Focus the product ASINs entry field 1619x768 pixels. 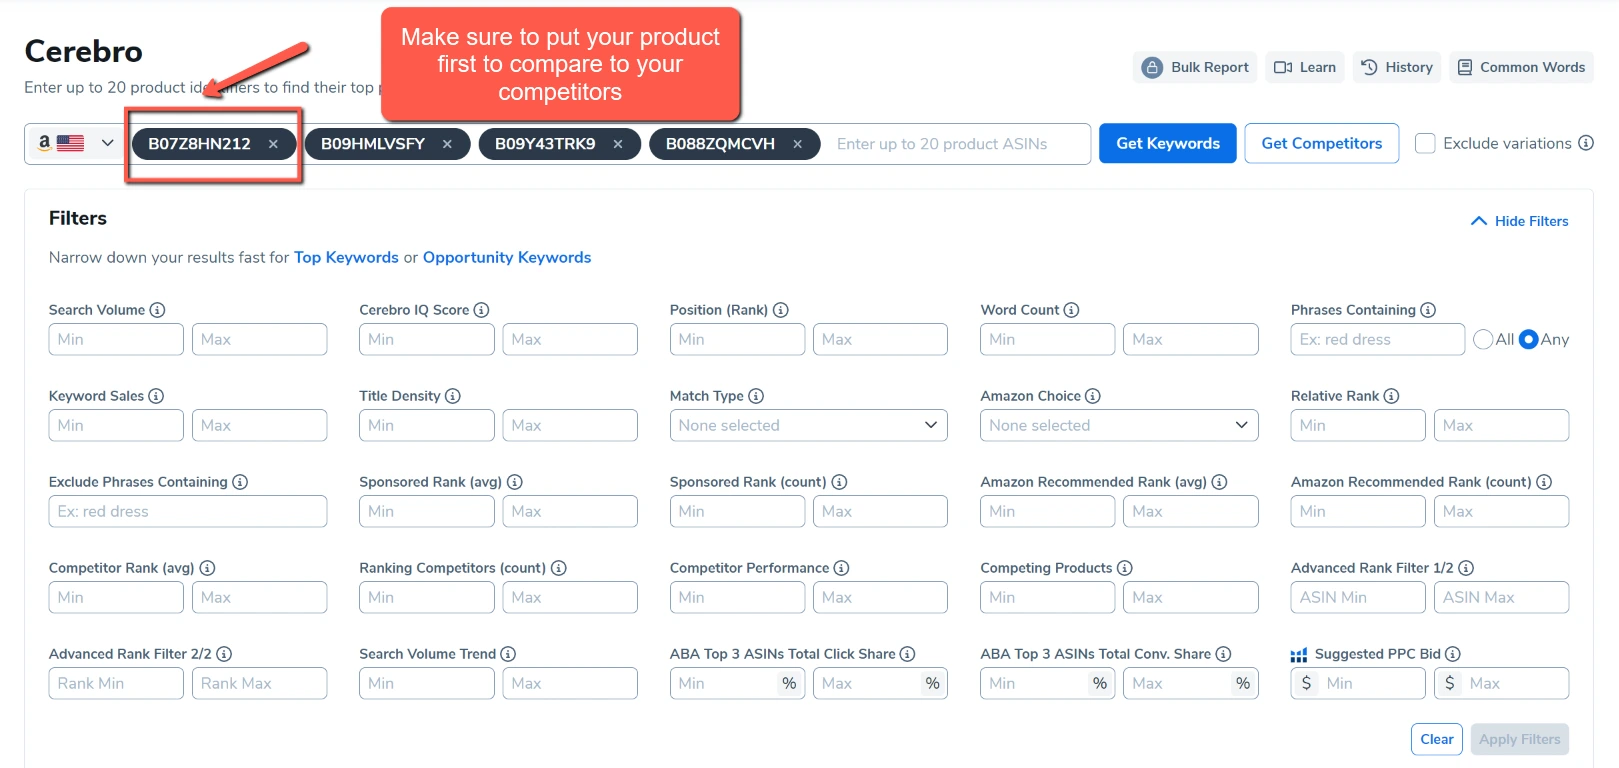click(x=958, y=144)
